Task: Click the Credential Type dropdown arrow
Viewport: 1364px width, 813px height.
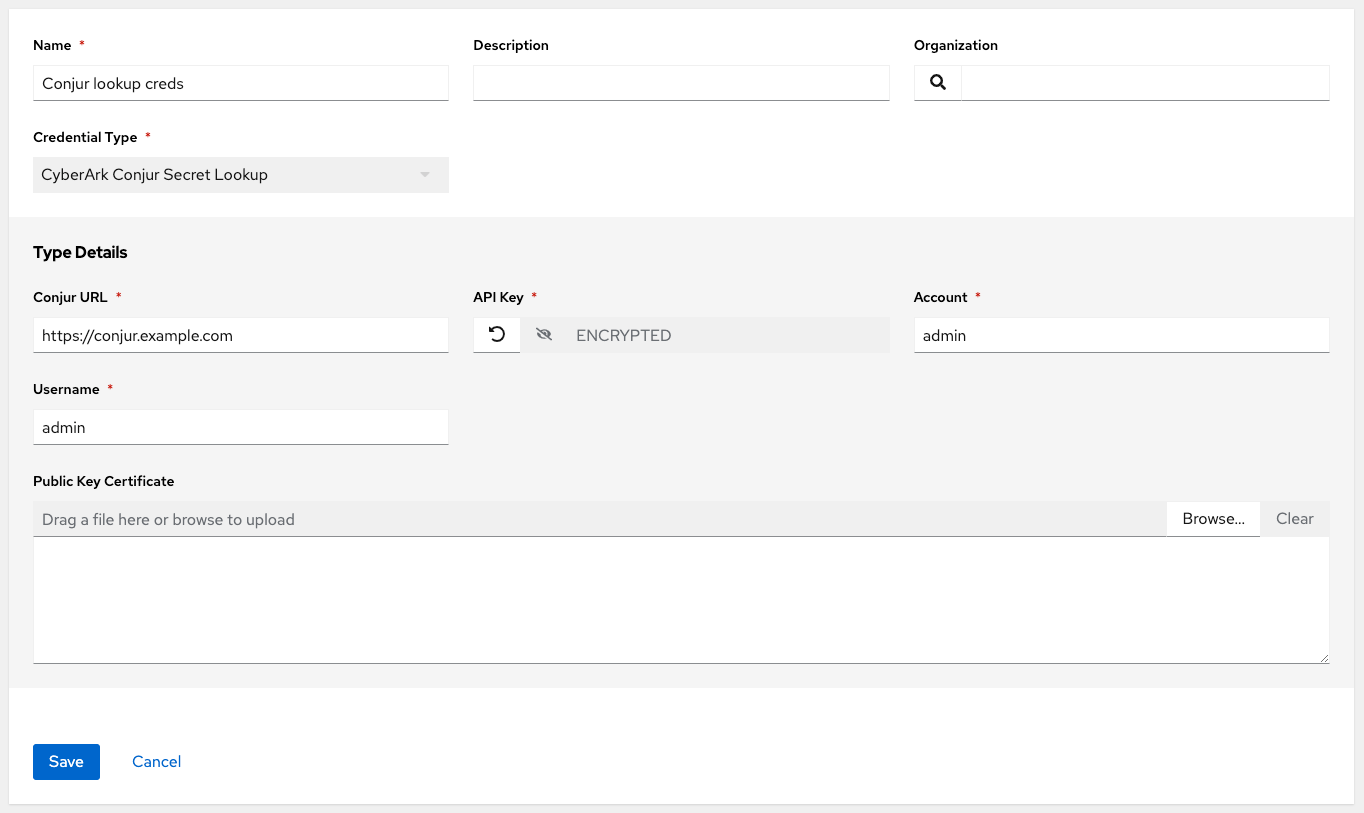Action: click(424, 174)
